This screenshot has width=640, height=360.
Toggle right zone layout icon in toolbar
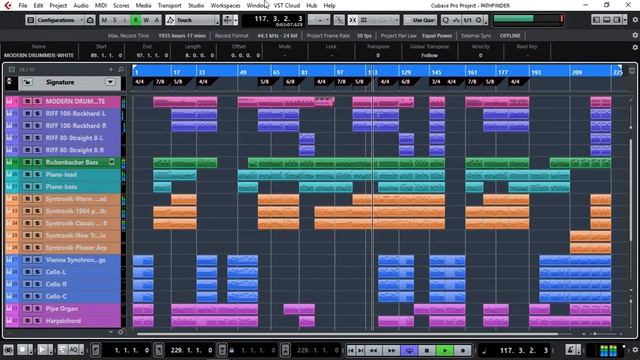(x=617, y=20)
